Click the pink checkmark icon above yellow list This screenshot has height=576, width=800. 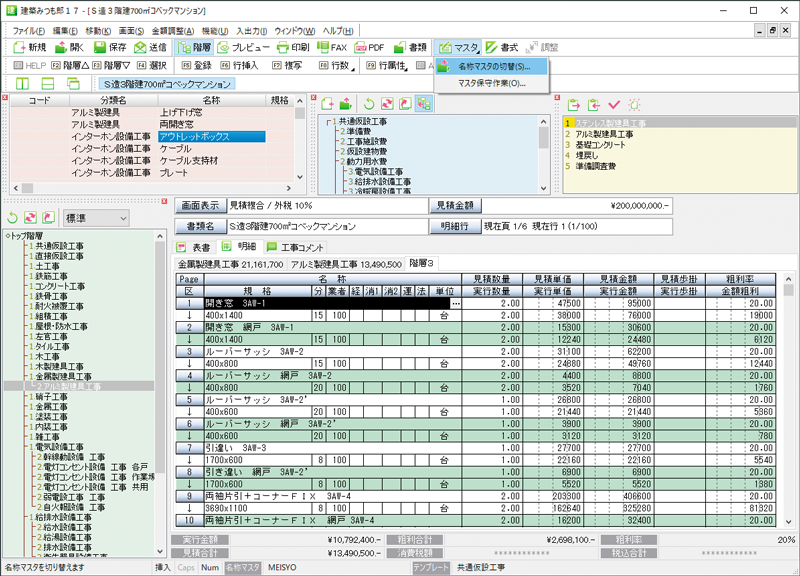614,105
